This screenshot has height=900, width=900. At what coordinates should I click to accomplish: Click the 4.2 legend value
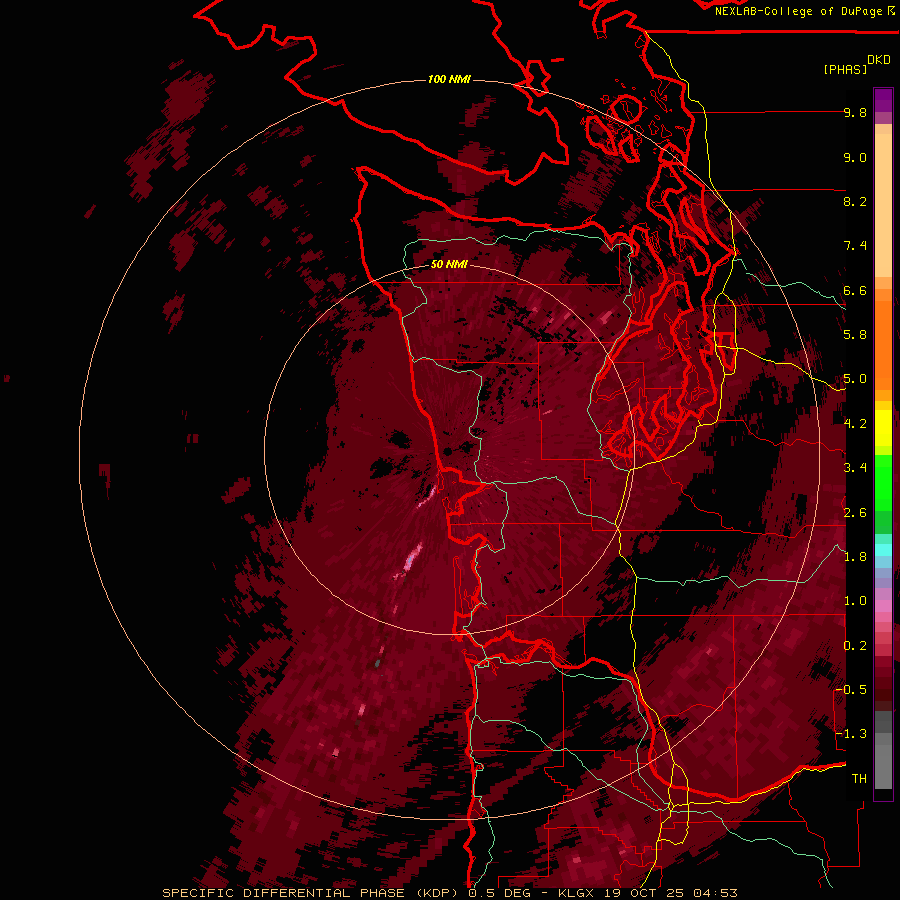pos(855,424)
